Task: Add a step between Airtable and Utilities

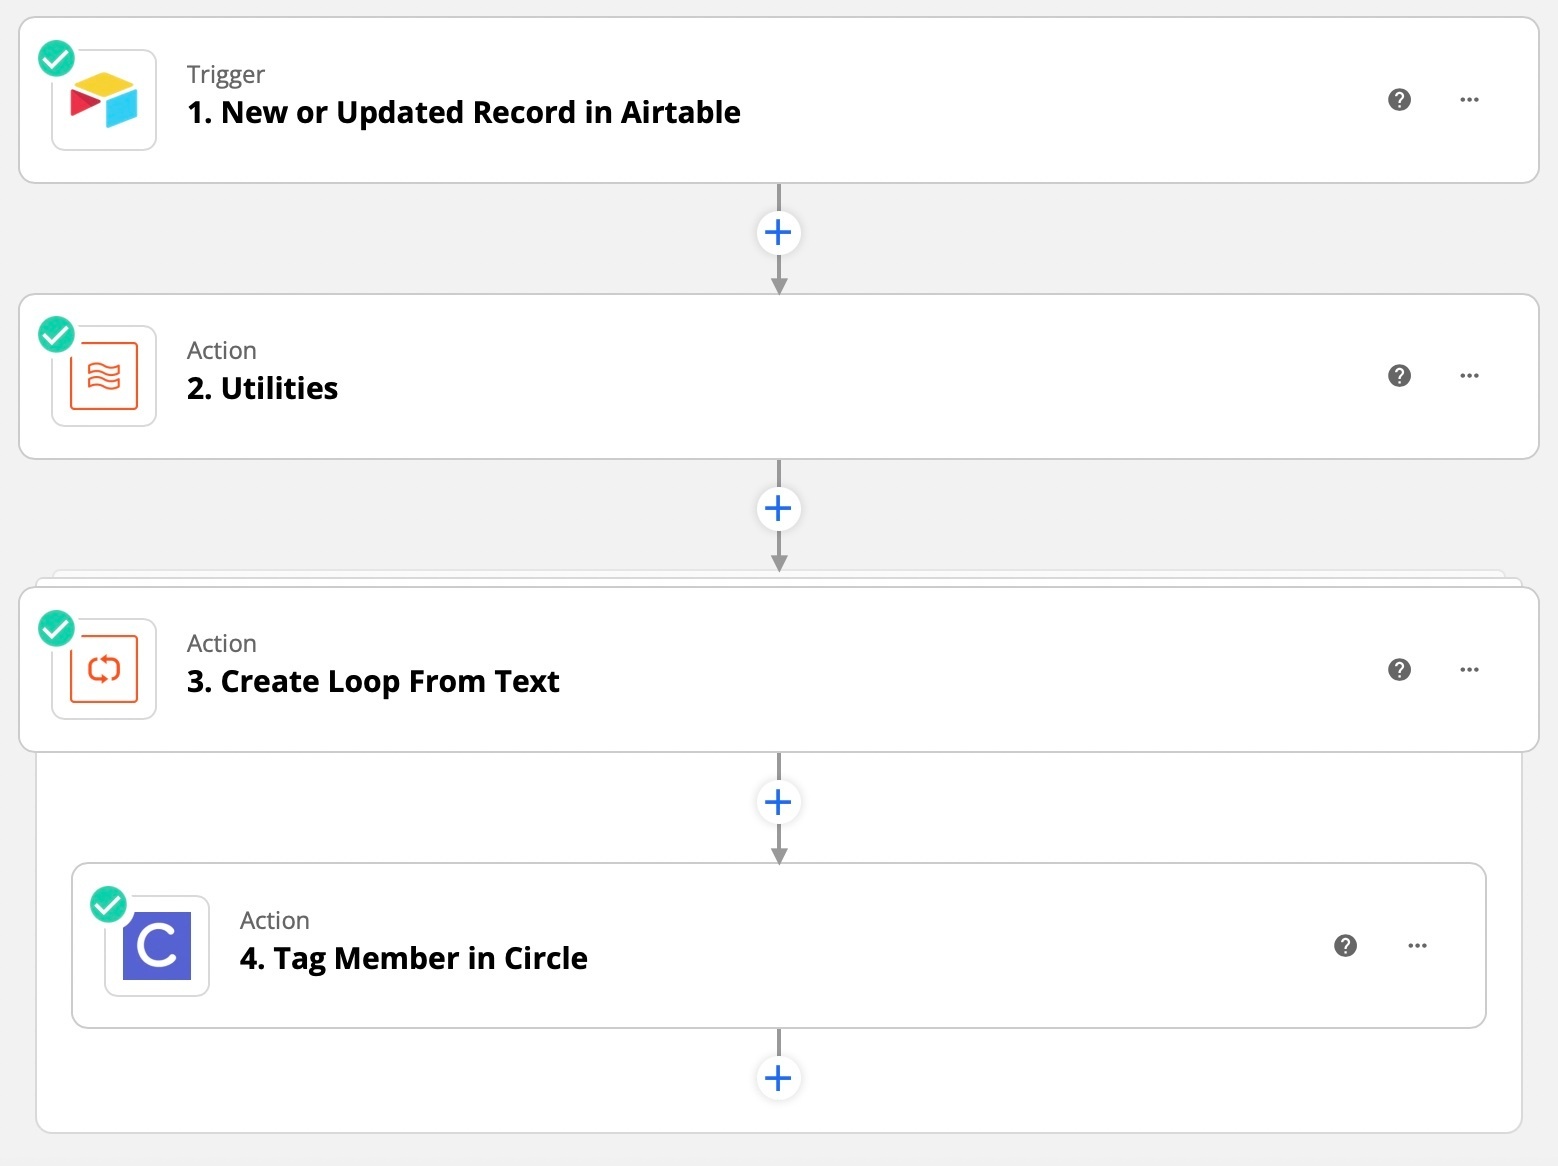Action: [x=778, y=233]
